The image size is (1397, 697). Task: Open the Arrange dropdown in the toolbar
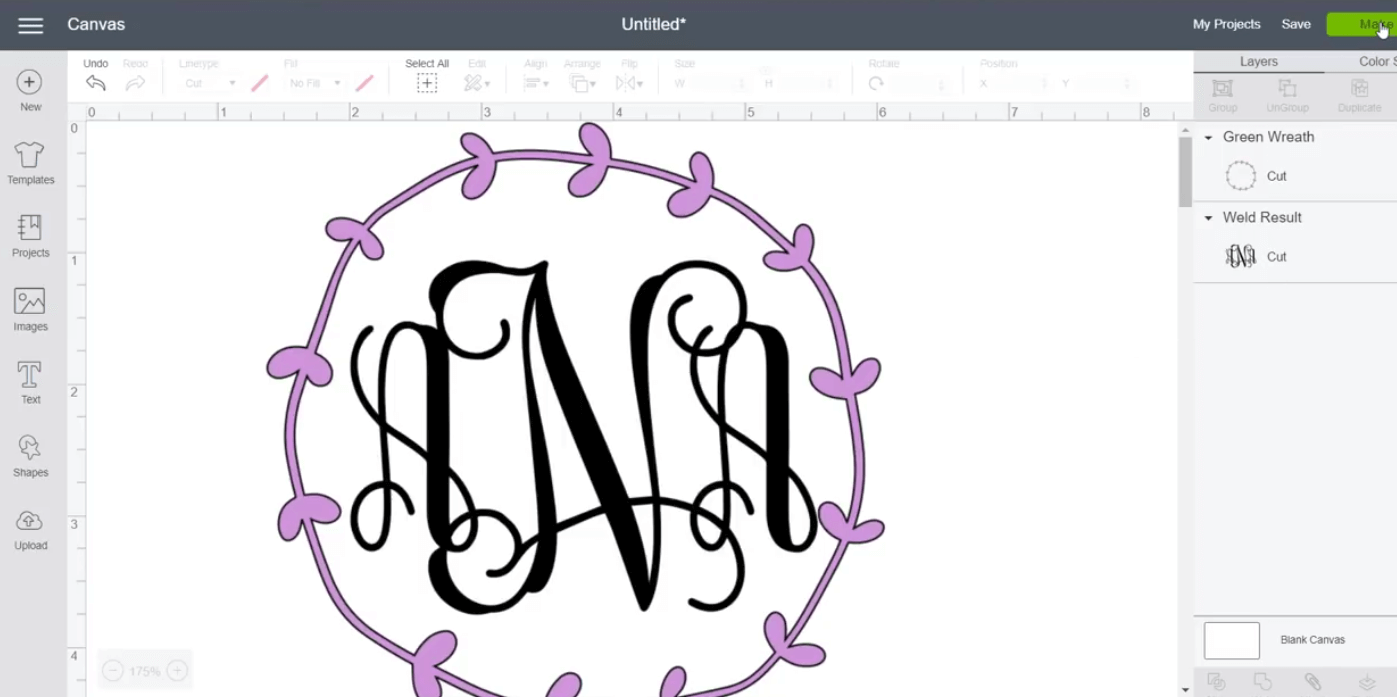[583, 83]
